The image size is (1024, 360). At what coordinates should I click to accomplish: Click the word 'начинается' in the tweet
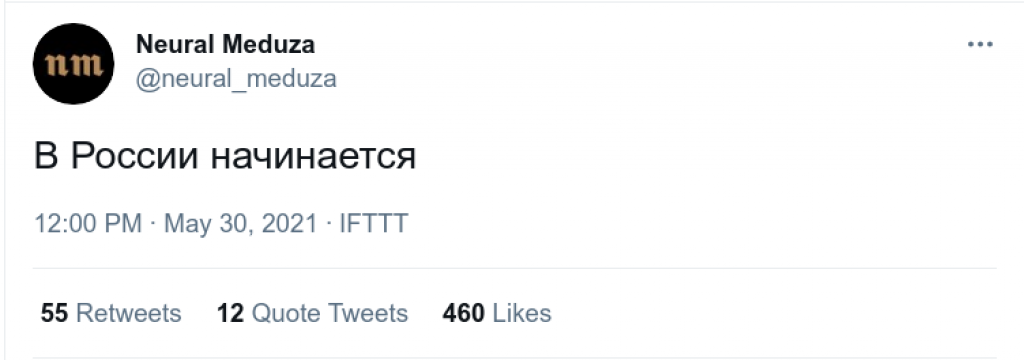coord(313,159)
